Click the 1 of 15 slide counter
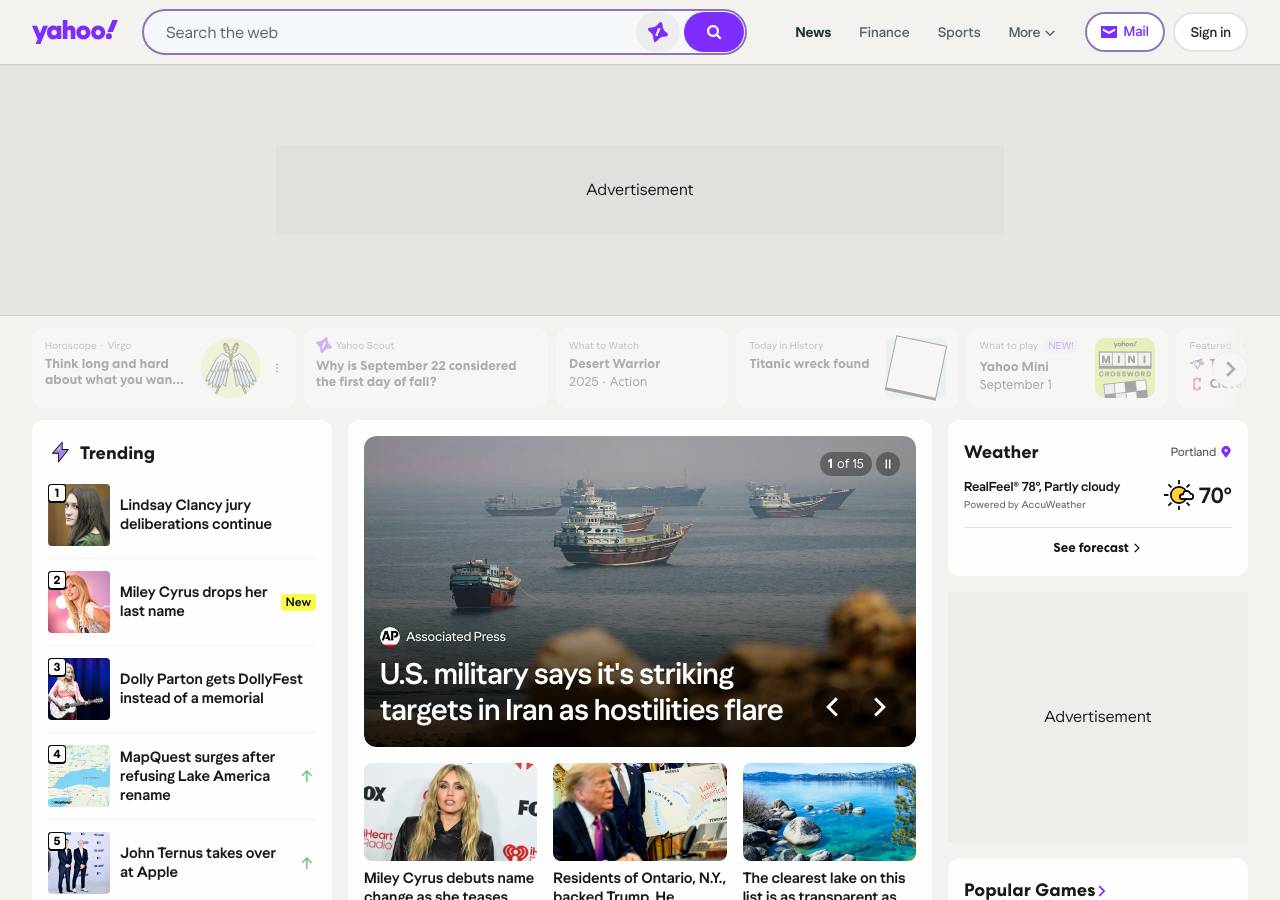This screenshot has height=900, width=1280. (845, 464)
